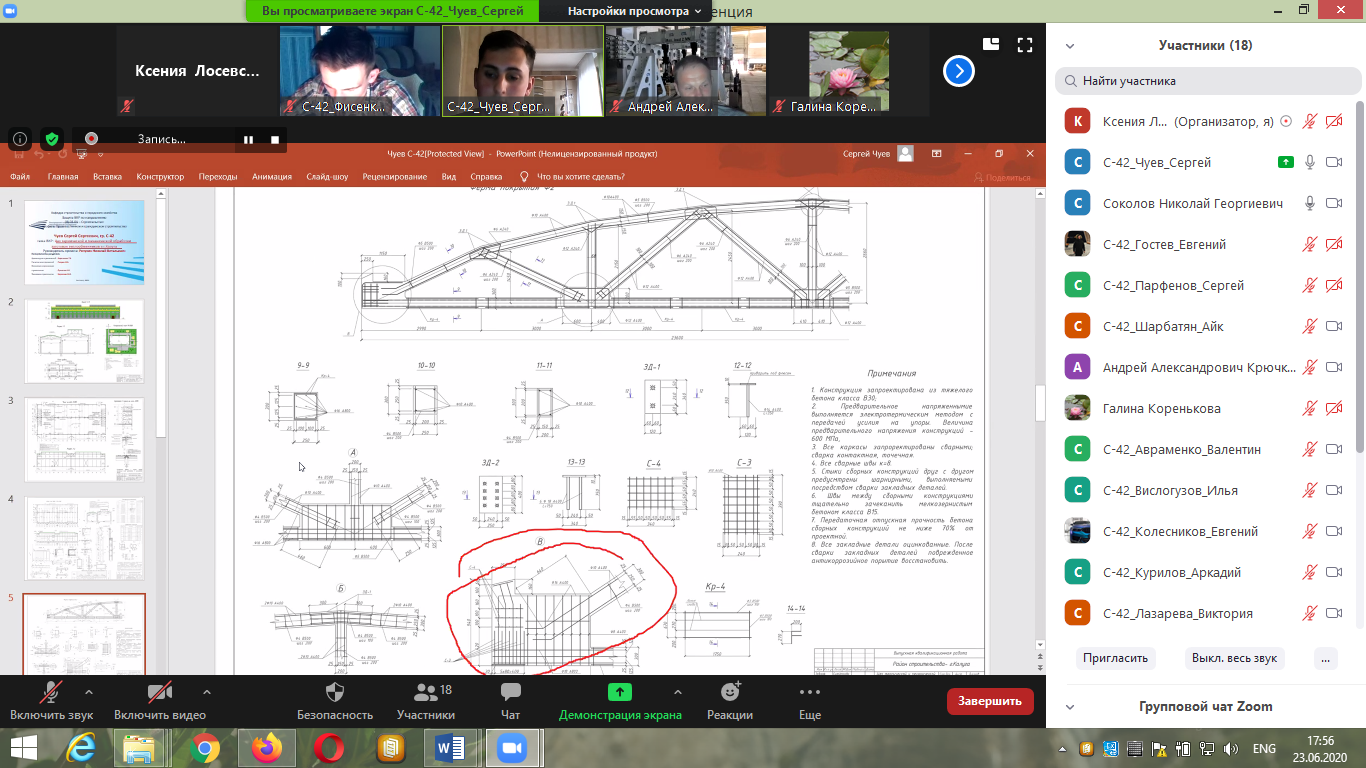Open Конструктор tab in shared PowerPoint

[160, 177]
